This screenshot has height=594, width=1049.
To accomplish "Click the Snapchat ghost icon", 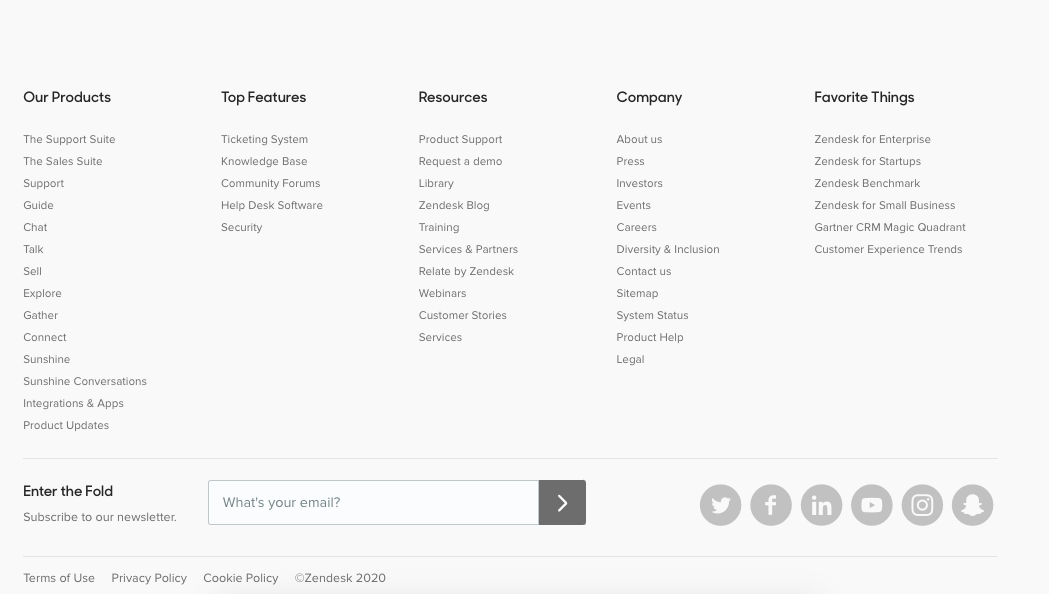I will [972, 505].
